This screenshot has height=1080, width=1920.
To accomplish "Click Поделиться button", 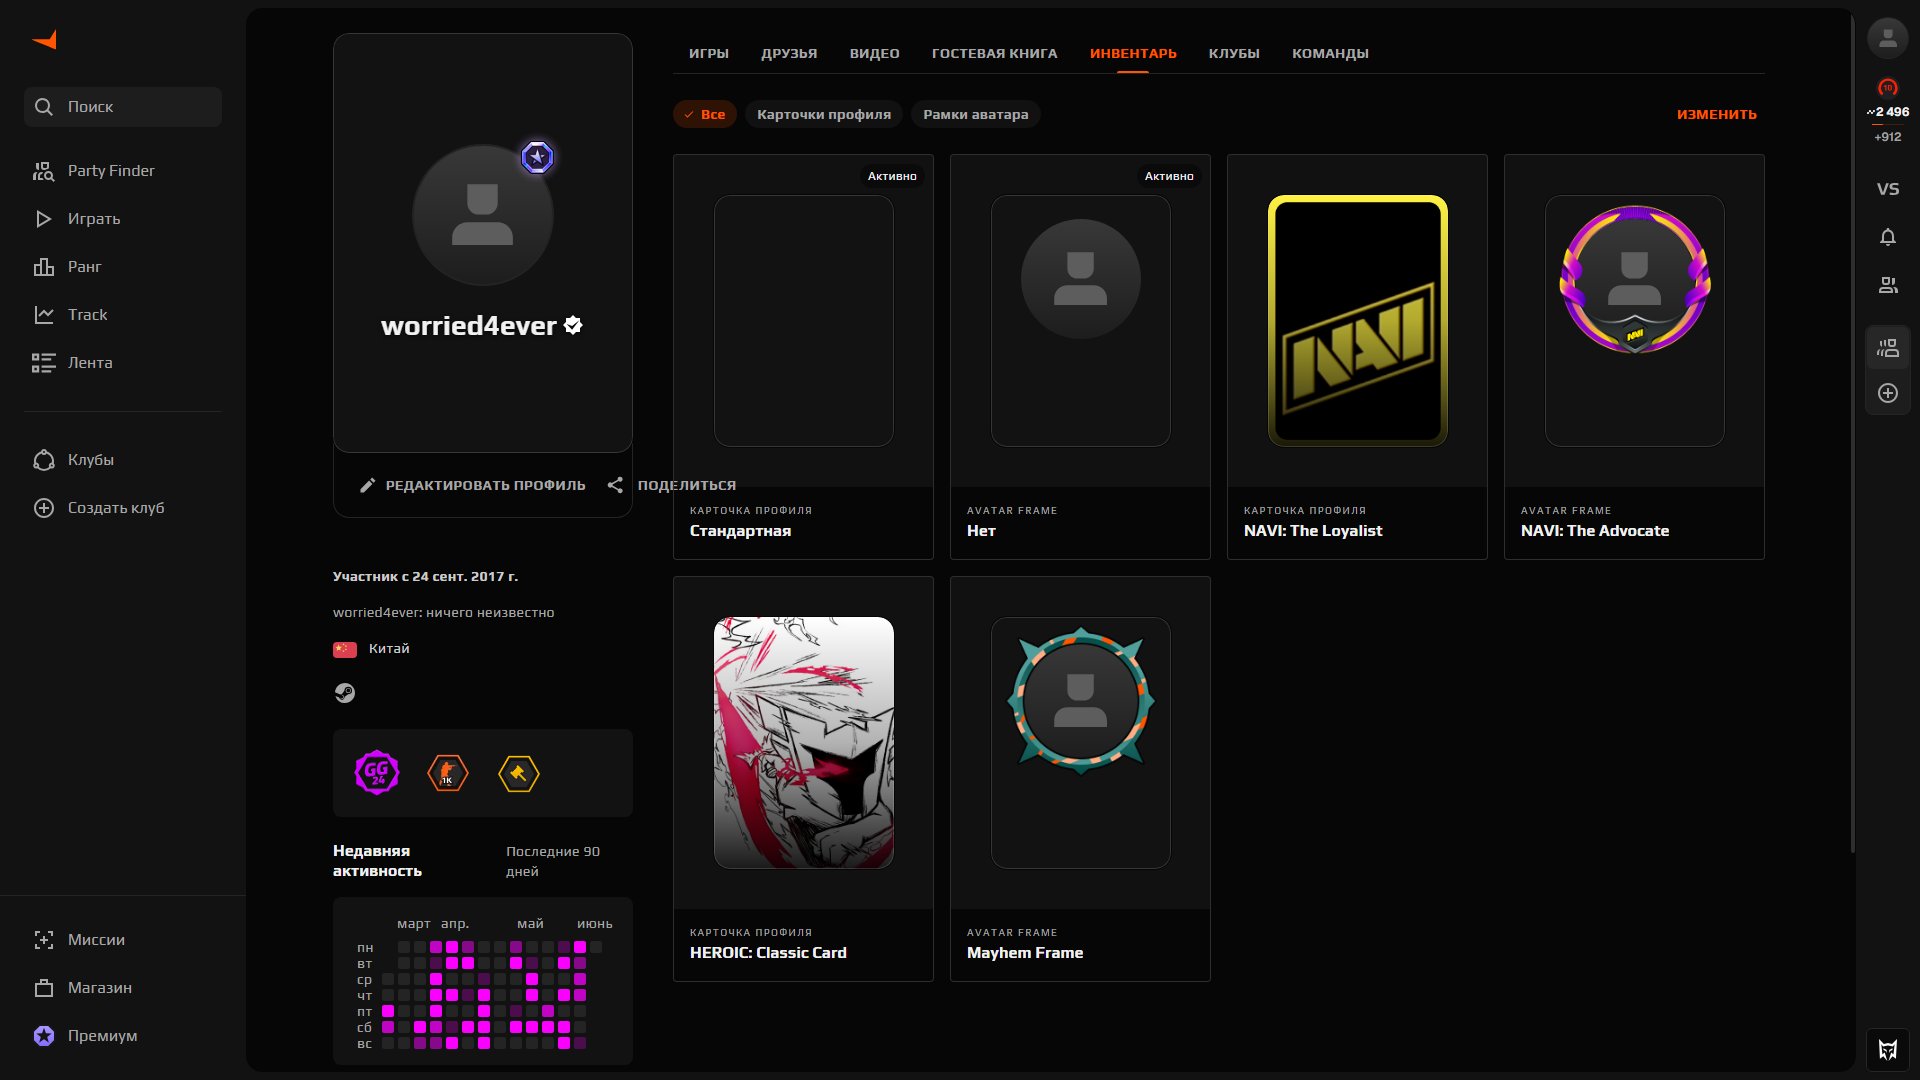I will pyautogui.click(x=672, y=486).
